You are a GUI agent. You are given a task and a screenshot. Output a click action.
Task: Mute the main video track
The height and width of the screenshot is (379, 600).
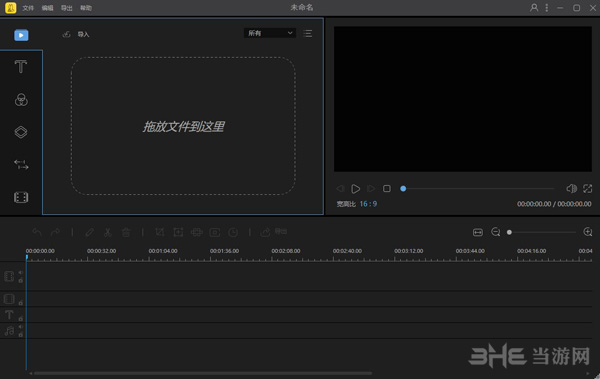click(21, 273)
